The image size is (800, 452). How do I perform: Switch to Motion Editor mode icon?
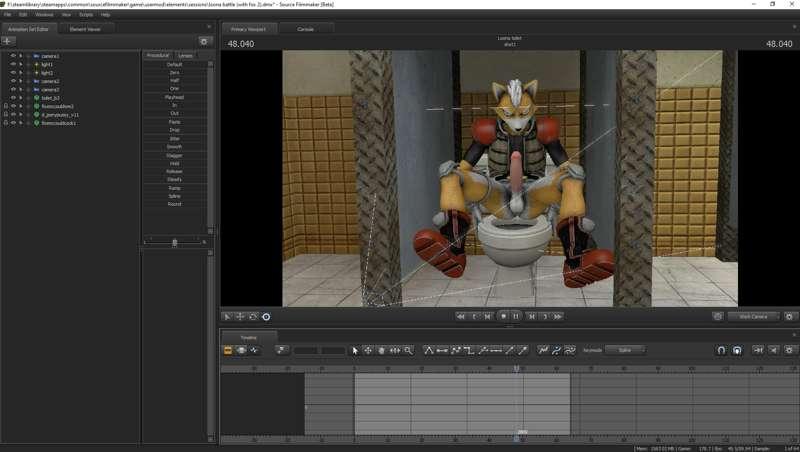click(241, 350)
